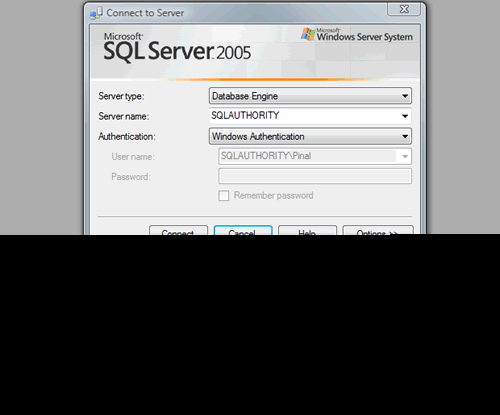Screen dimensions: 500x415
Task: Click the Server name label
Action: [x=124, y=116]
